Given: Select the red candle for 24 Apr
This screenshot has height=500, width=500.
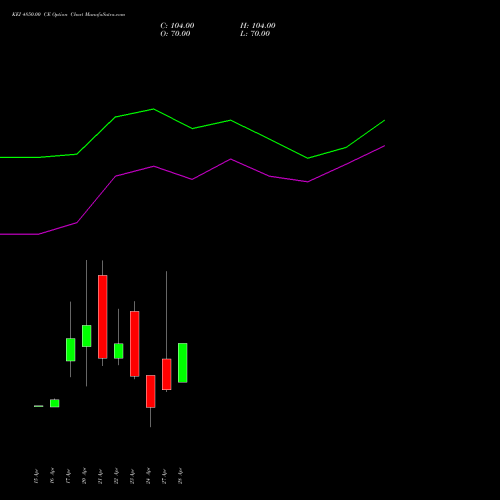Looking at the screenshot, I should pyautogui.click(x=151, y=391).
